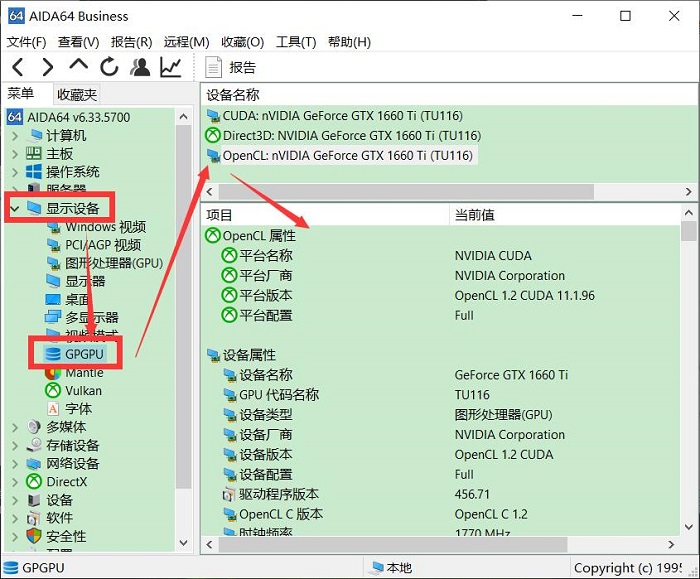Switch to the 菜单 tab
Screen dimensions: 700x579
point(21,94)
